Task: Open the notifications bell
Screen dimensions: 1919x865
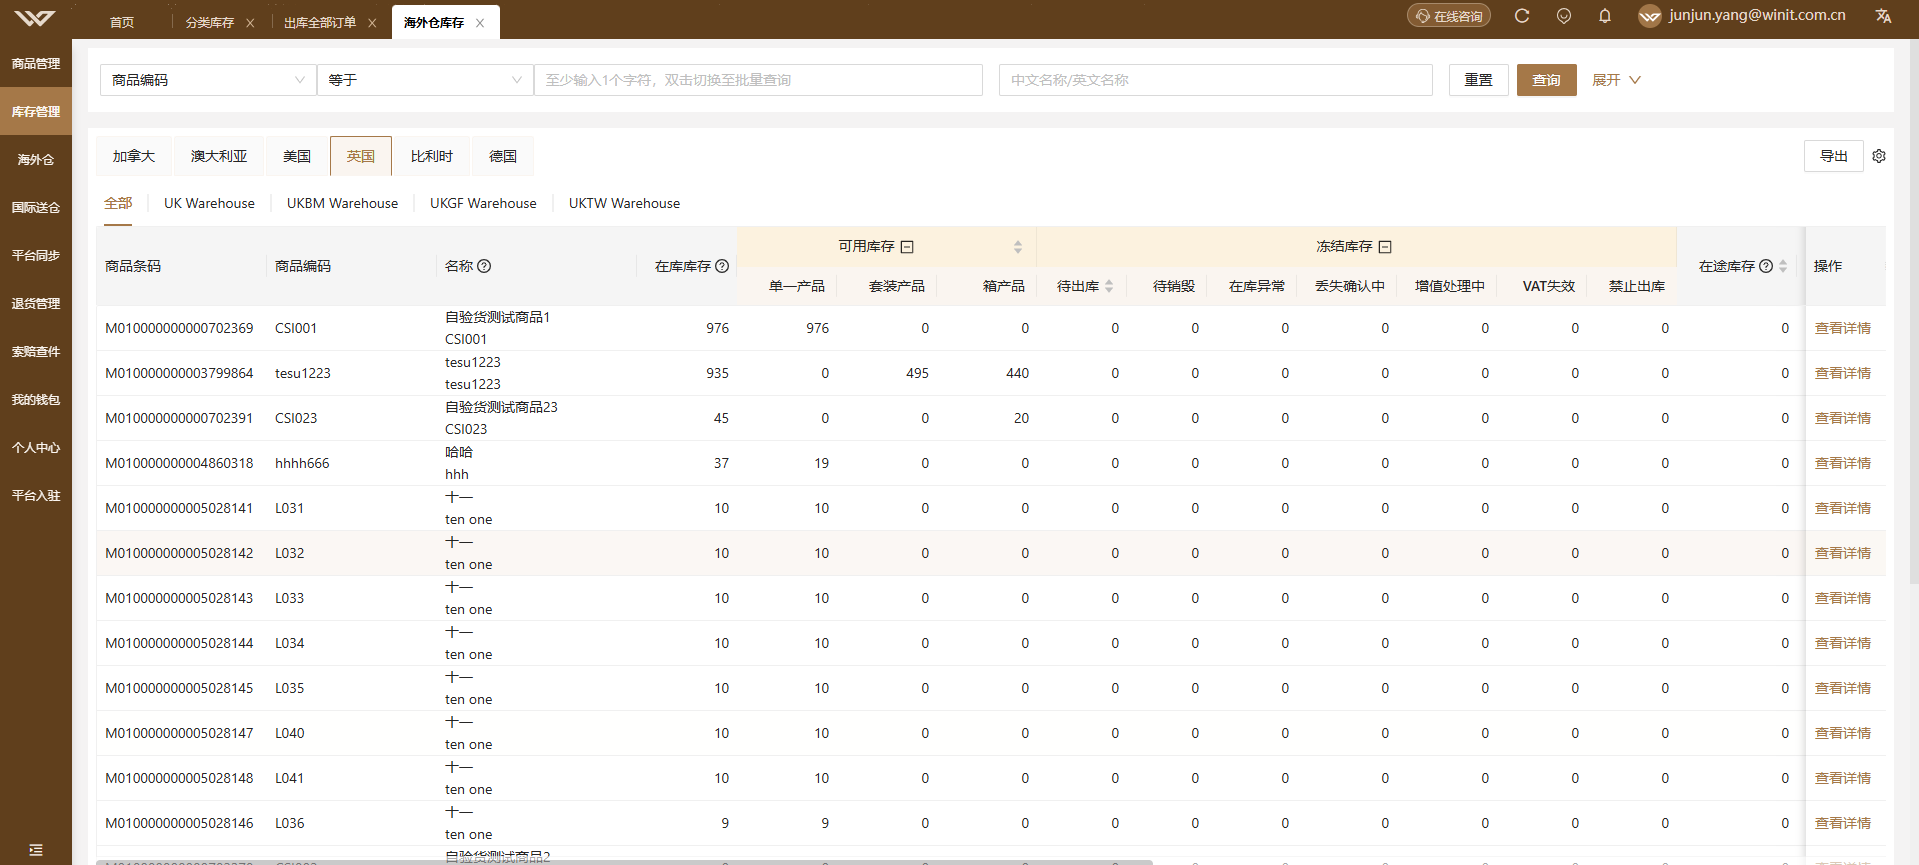Action: [x=1605, y=16]
